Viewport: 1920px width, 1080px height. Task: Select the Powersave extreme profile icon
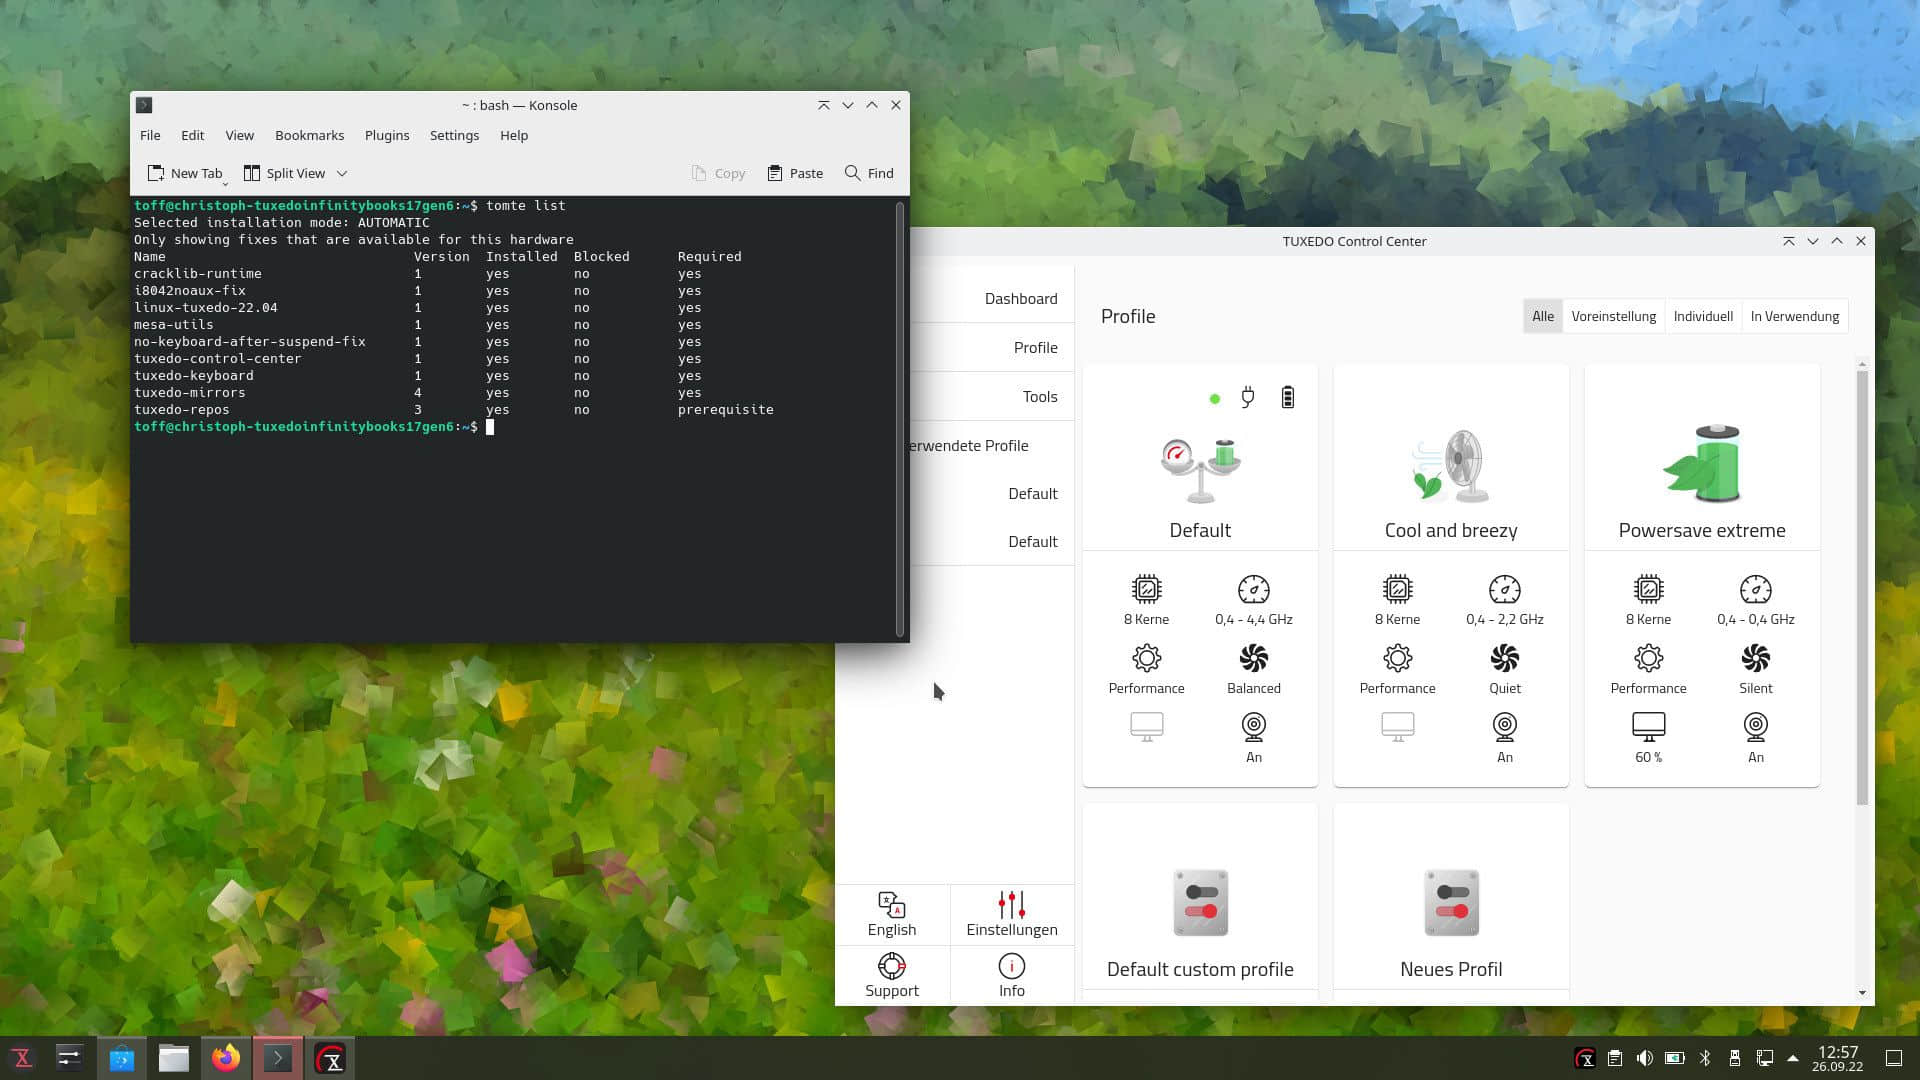click(x=1702, y=463)
